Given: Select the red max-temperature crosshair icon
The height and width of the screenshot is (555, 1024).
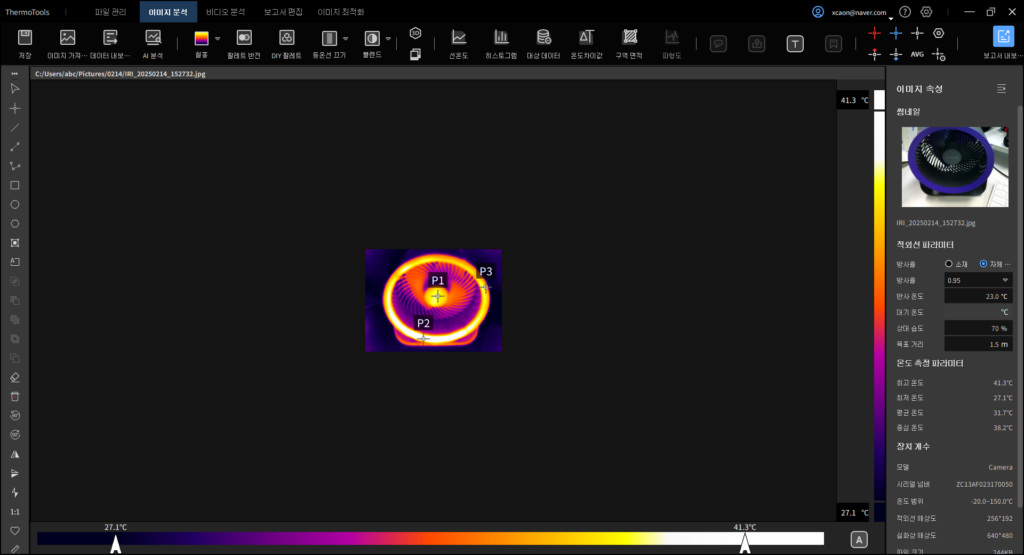Looking at the screenshot, I should pos(875,33).
